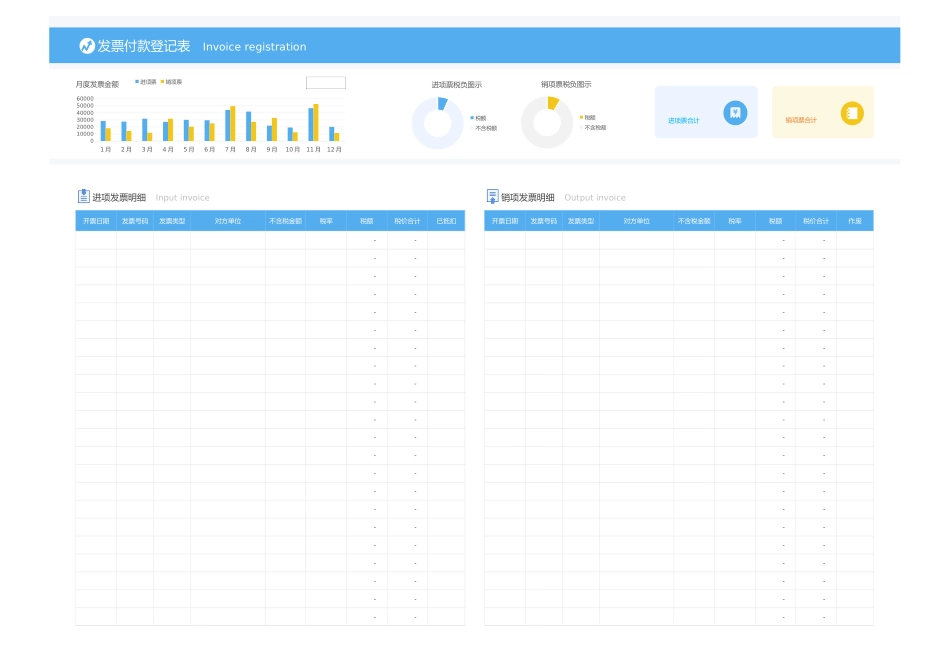
Task: Click first empty 开票日期 cell in input table
Action: [x=96, y=240]
